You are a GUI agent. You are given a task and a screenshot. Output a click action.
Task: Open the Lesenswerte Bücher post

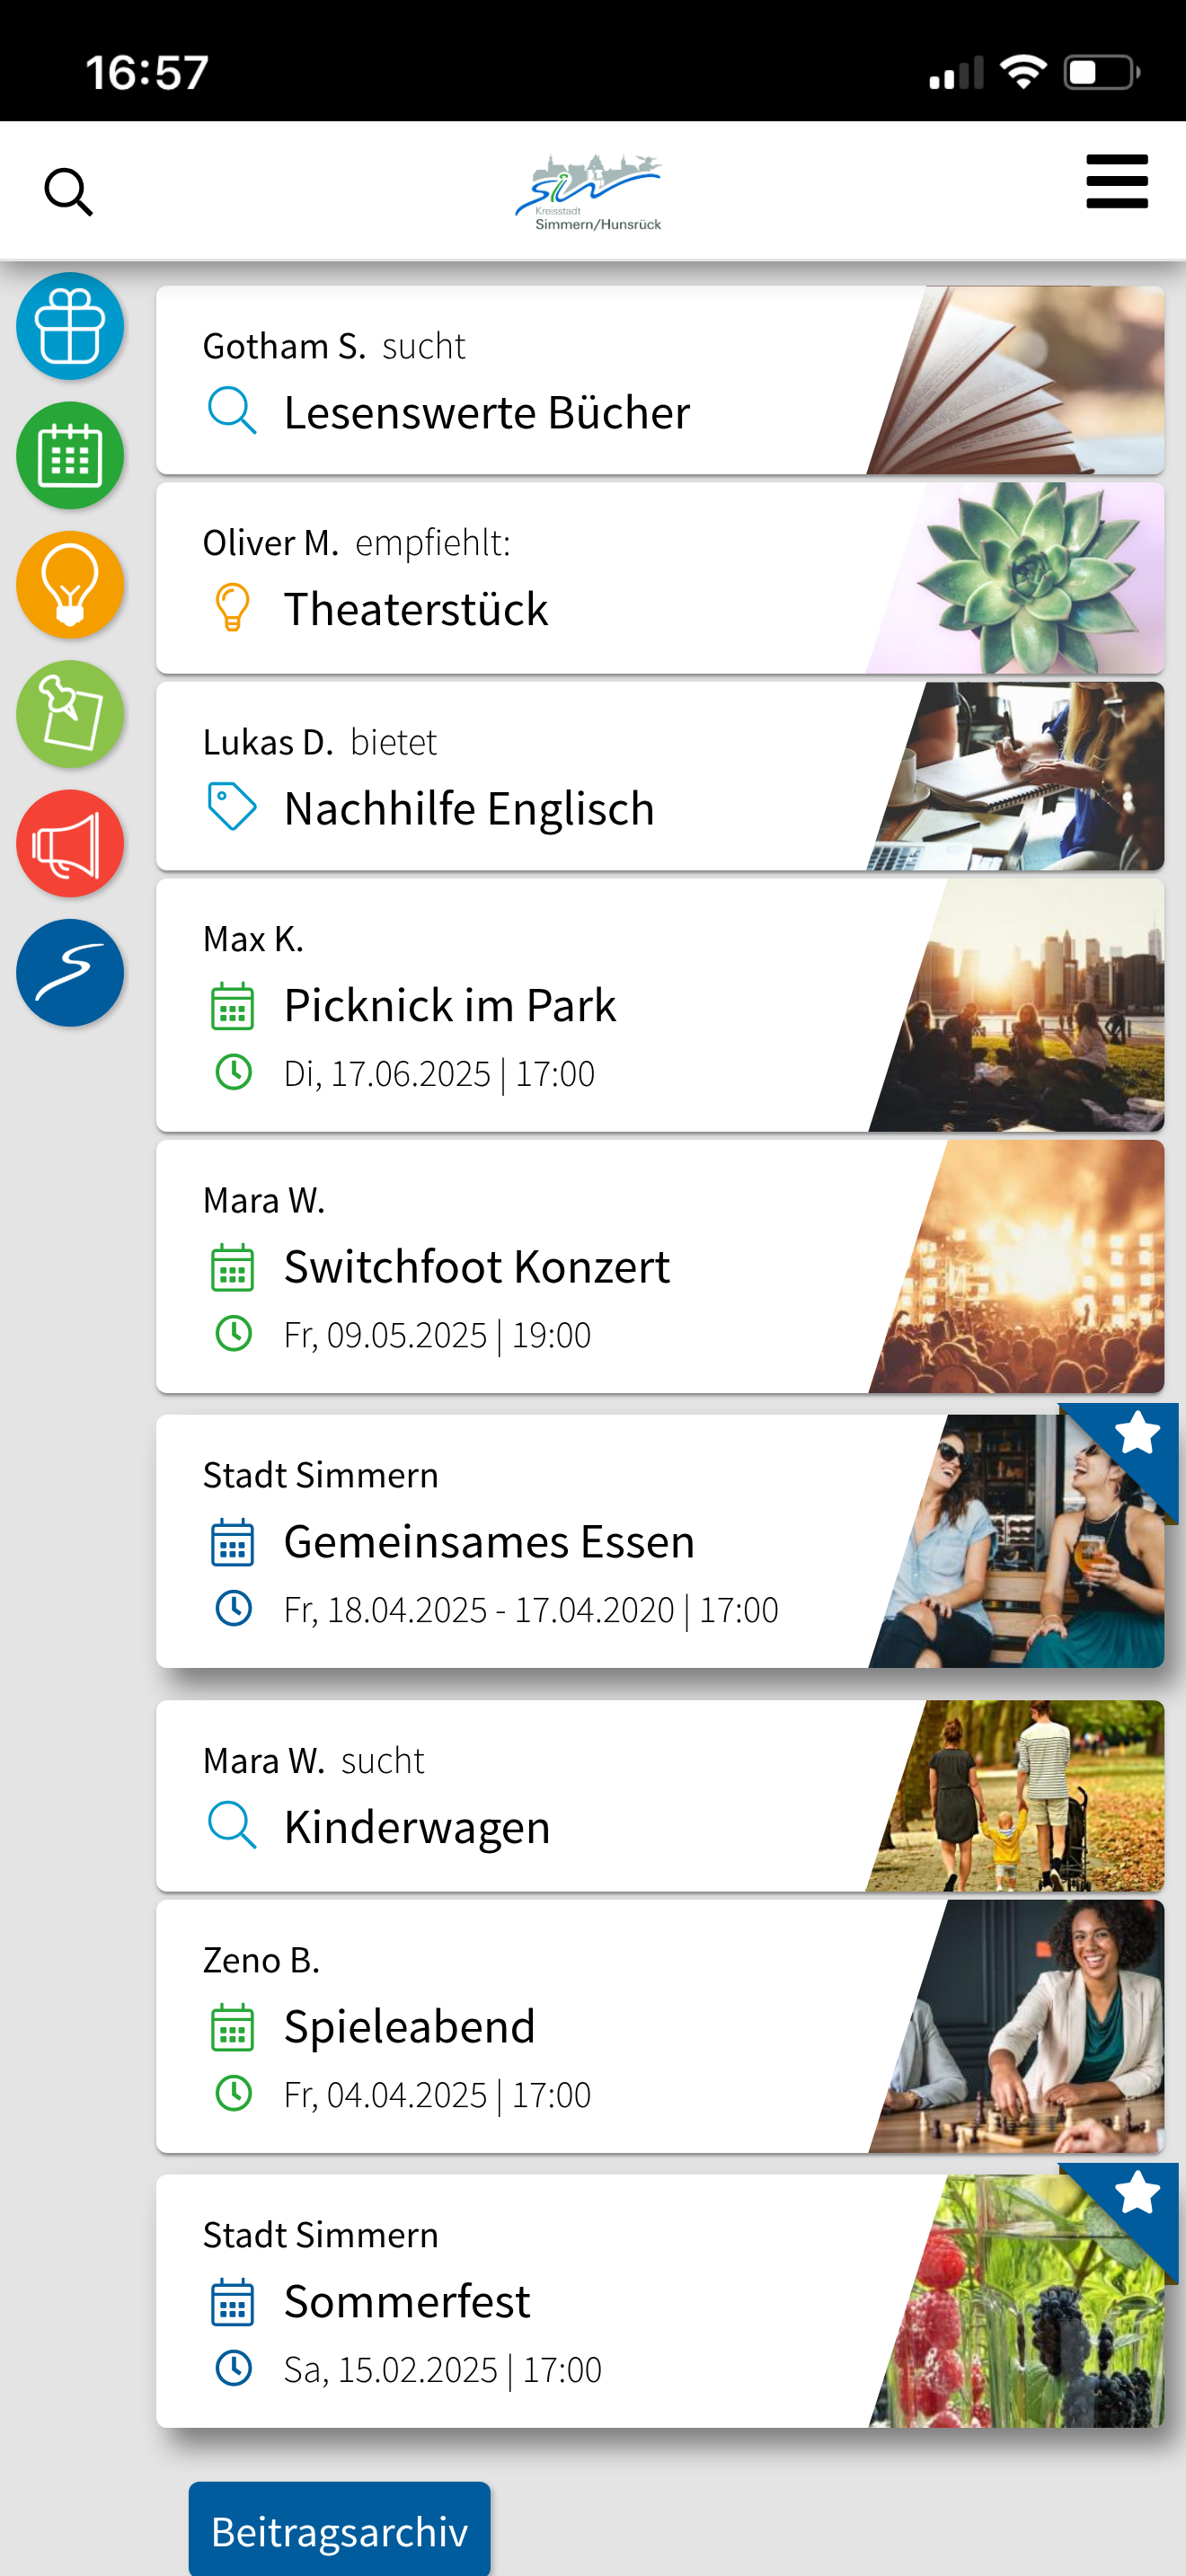[x=660, y=380]
